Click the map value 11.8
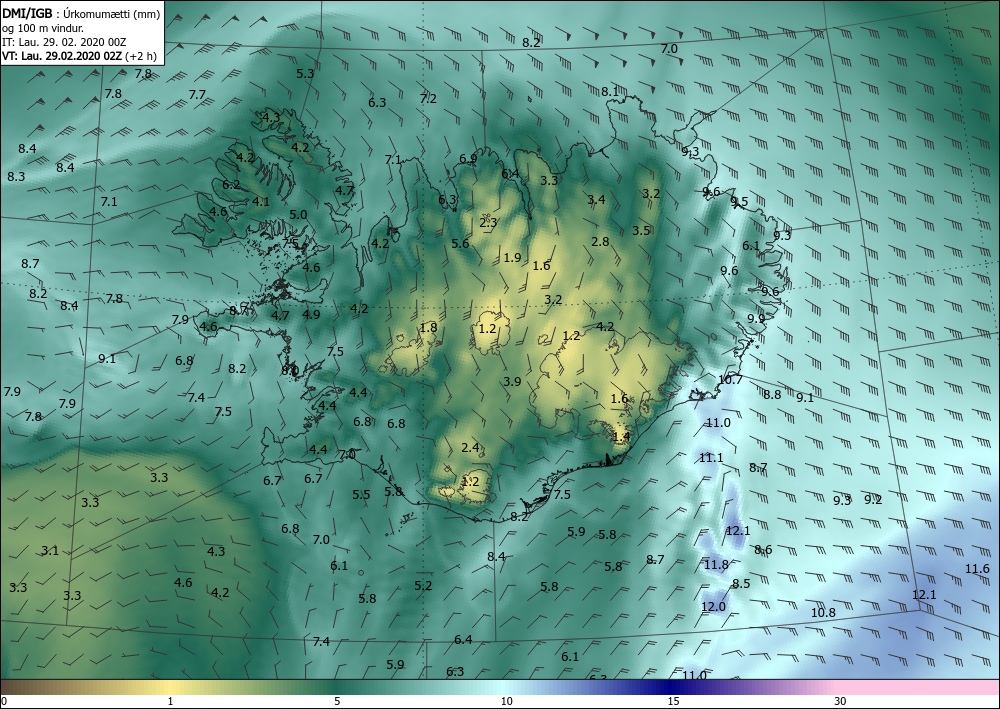 (716, 564)
